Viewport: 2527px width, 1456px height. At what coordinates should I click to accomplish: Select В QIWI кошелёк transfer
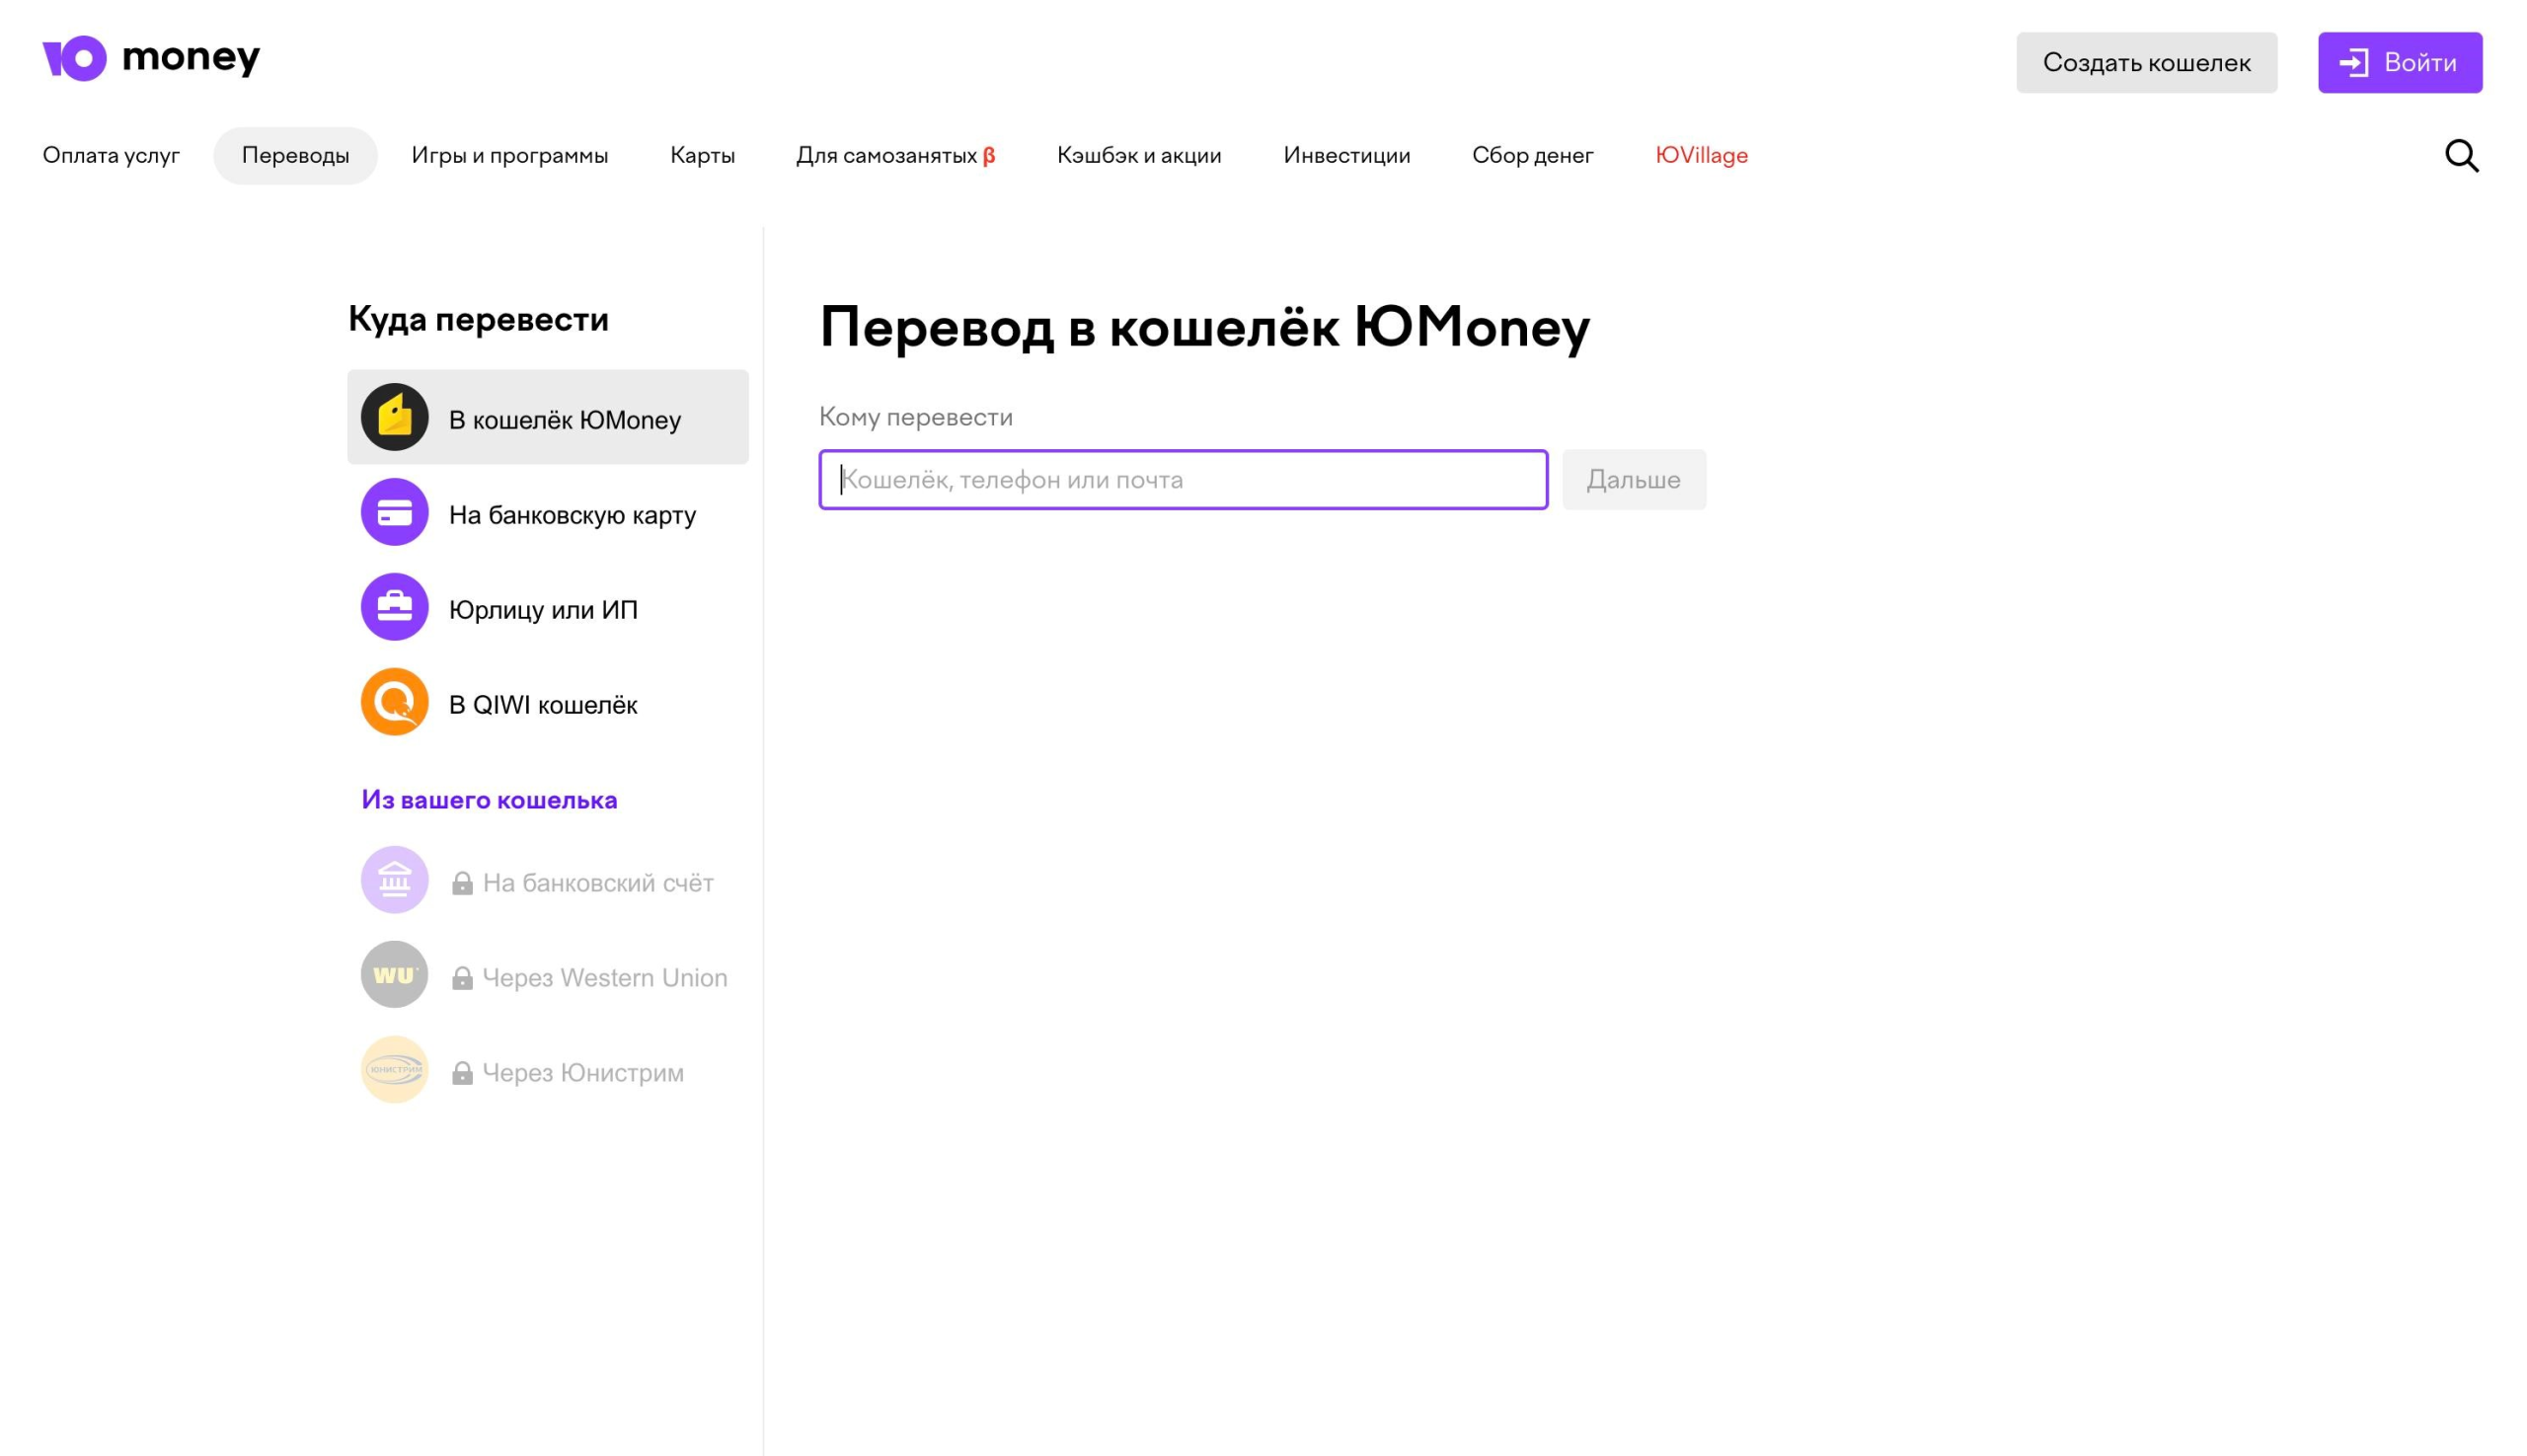point(548,702)
